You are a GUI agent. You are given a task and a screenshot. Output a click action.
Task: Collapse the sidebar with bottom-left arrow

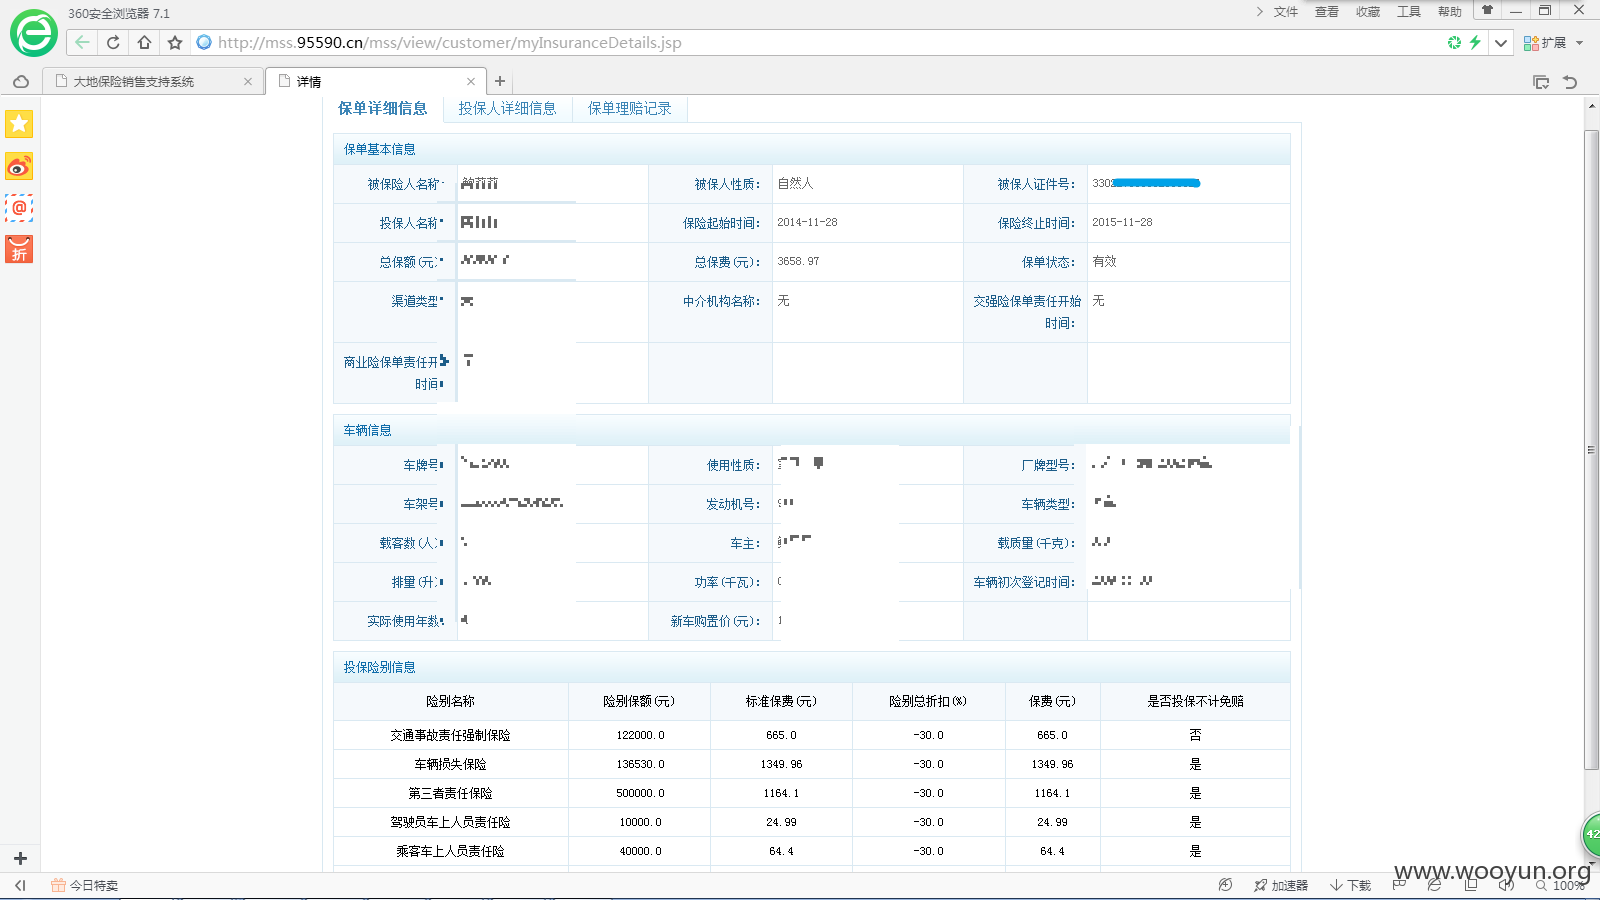coord(20,885)
